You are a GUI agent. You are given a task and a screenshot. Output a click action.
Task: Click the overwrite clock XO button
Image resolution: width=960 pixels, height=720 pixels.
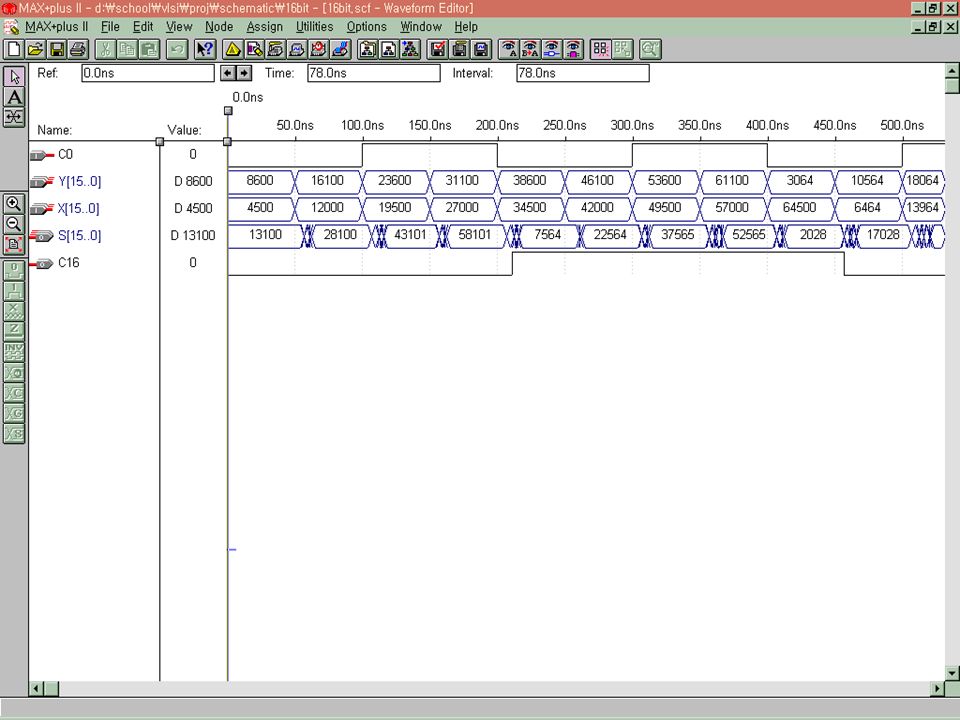pyautogui.click(x=14, y=372)
